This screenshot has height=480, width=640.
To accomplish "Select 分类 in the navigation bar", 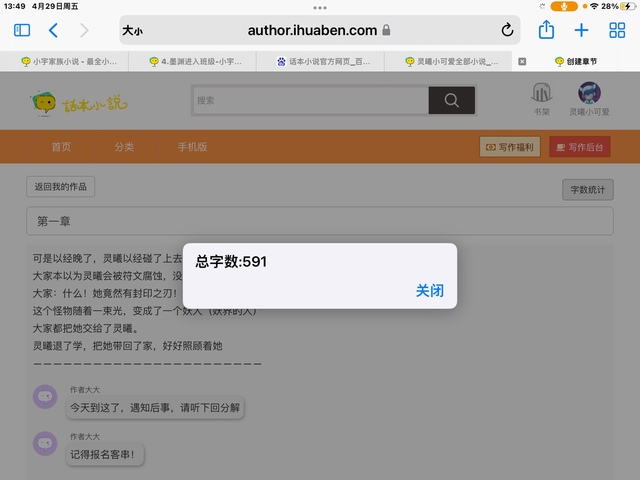I will 124,147.
